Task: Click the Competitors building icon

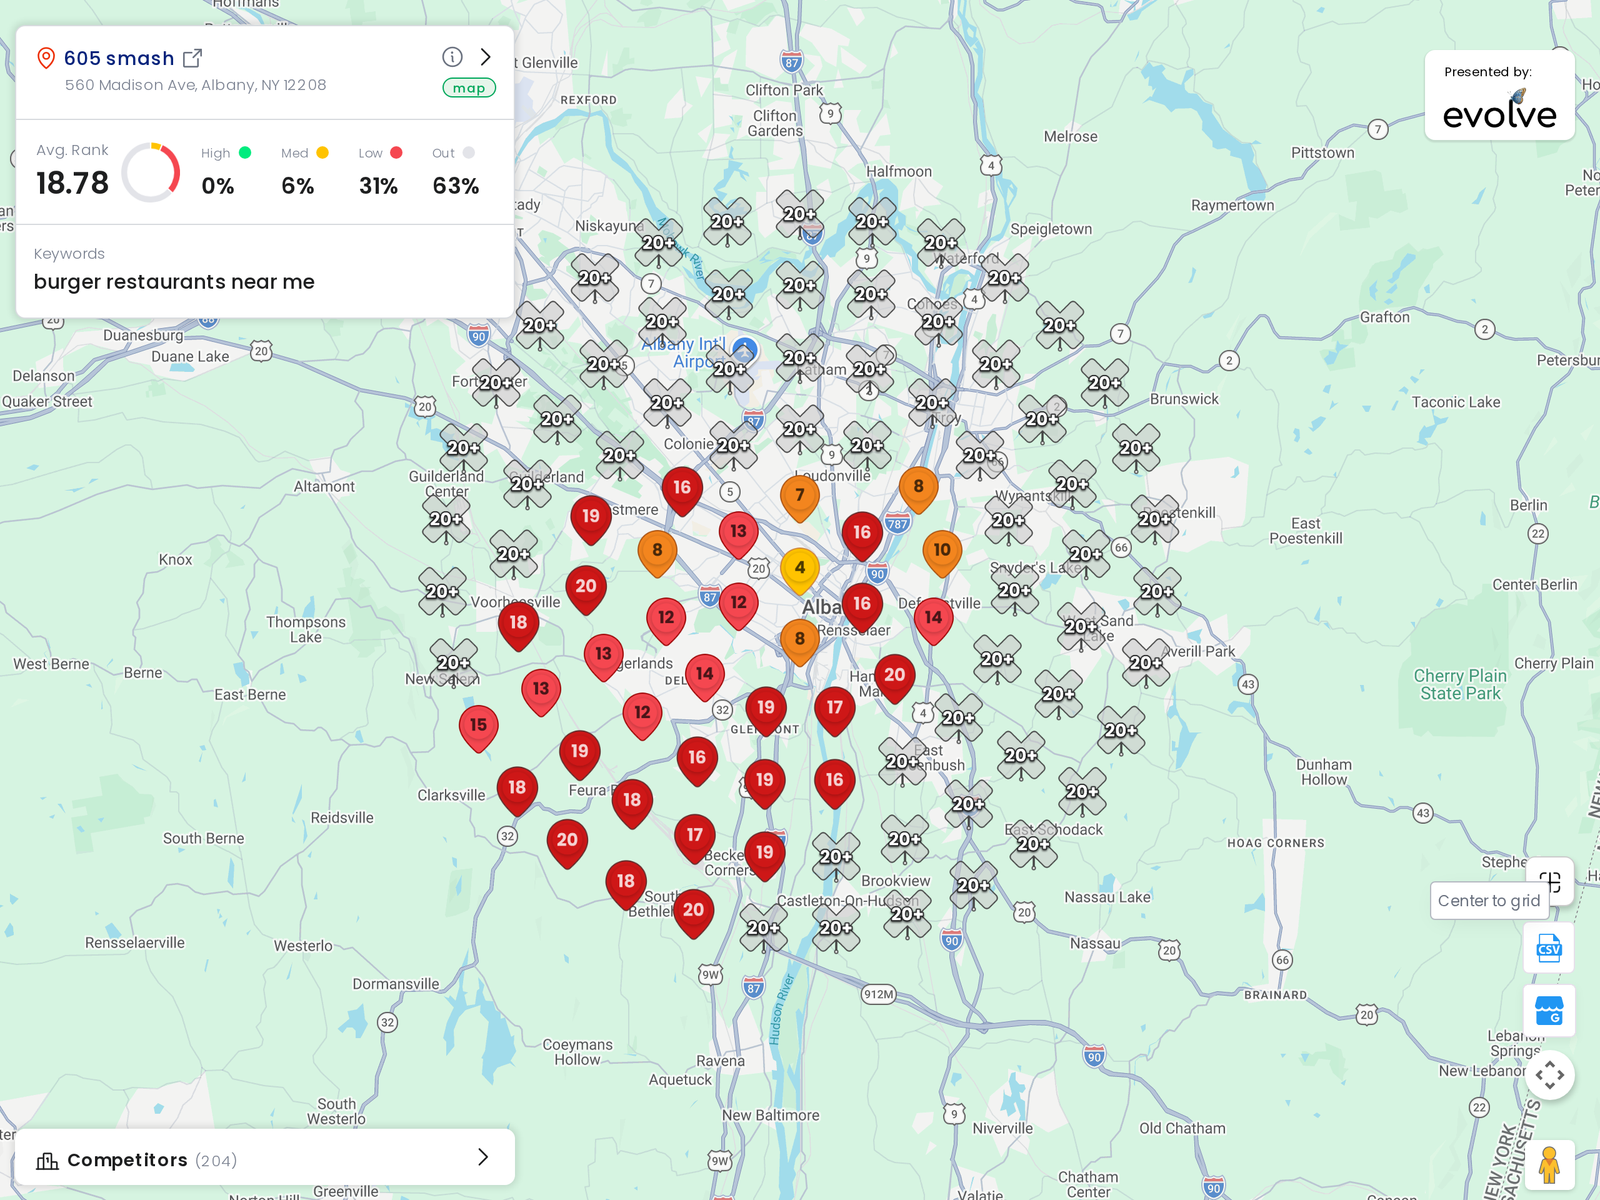Action: 47,1160
